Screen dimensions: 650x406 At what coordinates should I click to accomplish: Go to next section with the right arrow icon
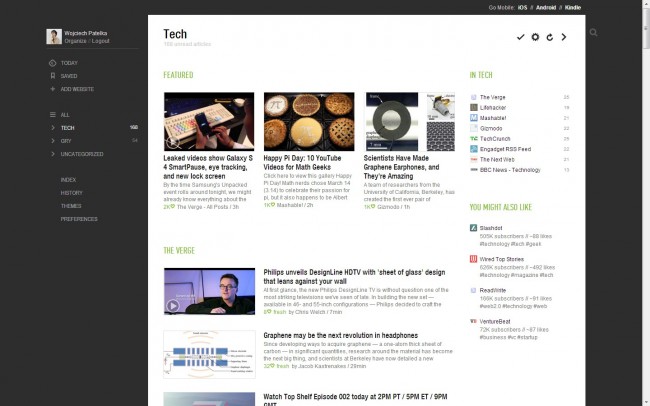tap(564, 37)
